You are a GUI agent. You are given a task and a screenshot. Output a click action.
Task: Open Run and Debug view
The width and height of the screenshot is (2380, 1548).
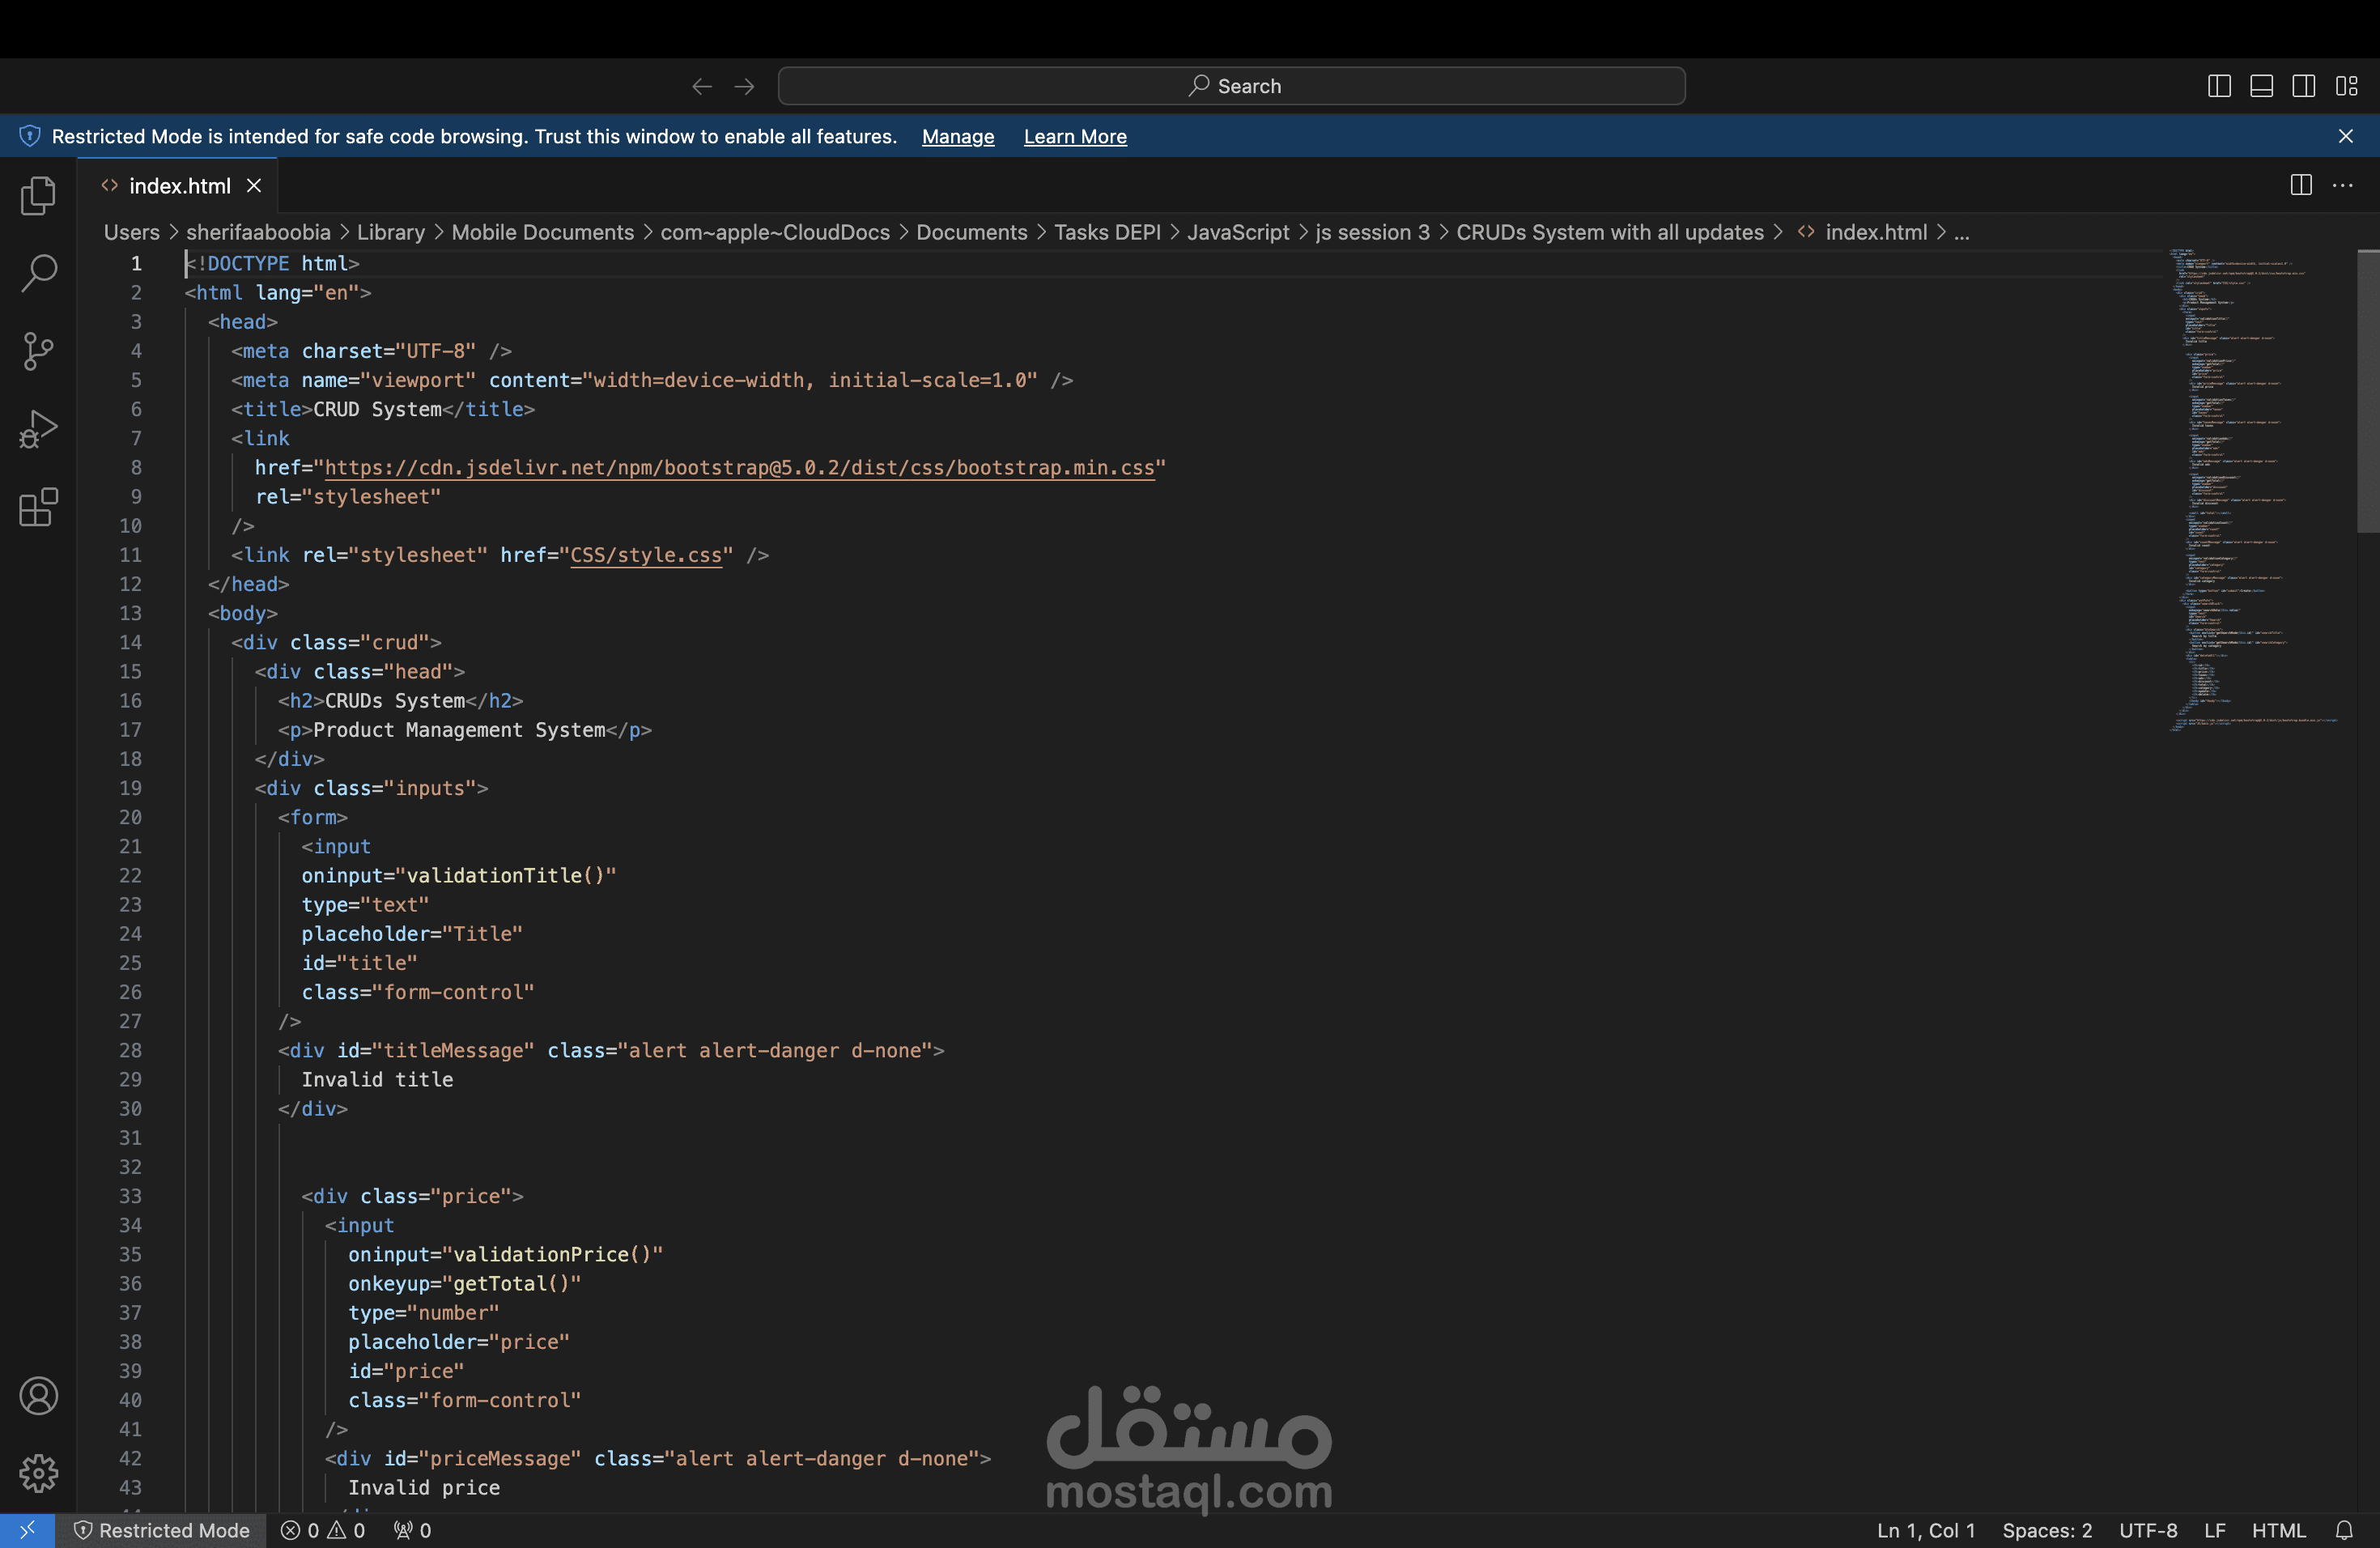pos(38,429)
